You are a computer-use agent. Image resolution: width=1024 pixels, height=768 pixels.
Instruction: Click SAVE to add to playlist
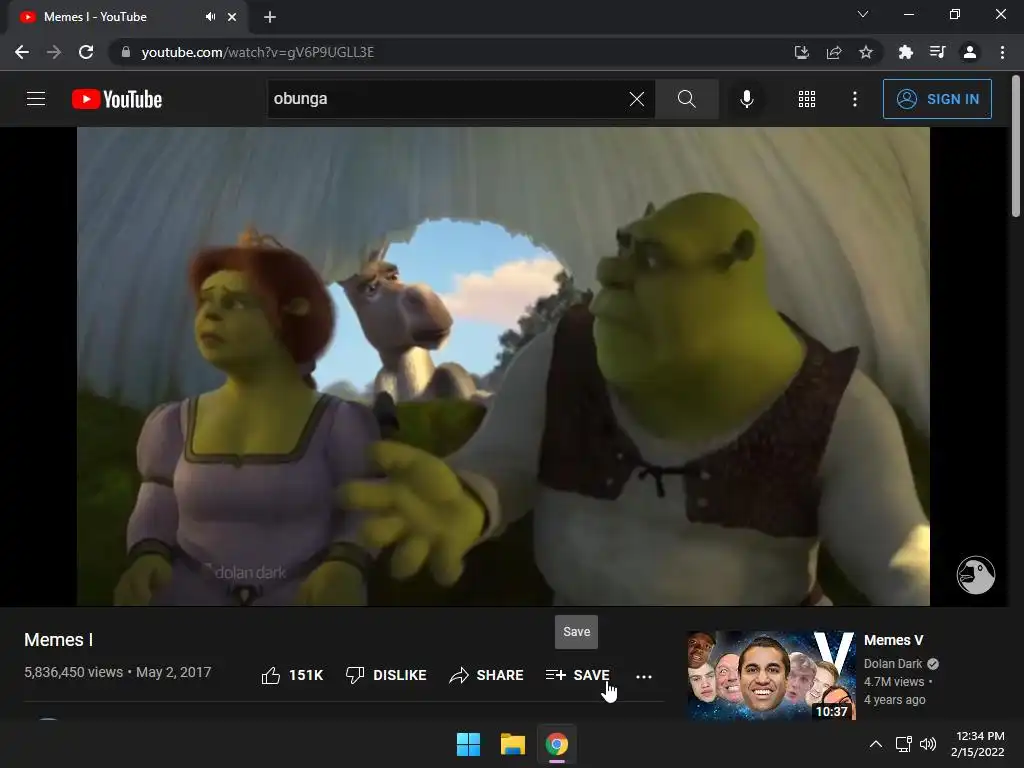click(x=577, y=675)
